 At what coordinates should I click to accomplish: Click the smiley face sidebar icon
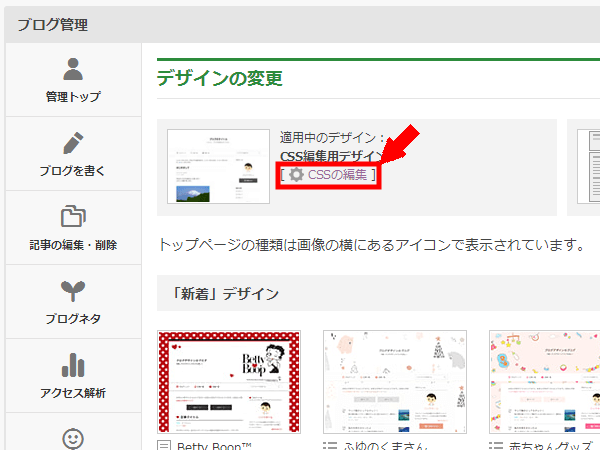[x=73, y=439]
